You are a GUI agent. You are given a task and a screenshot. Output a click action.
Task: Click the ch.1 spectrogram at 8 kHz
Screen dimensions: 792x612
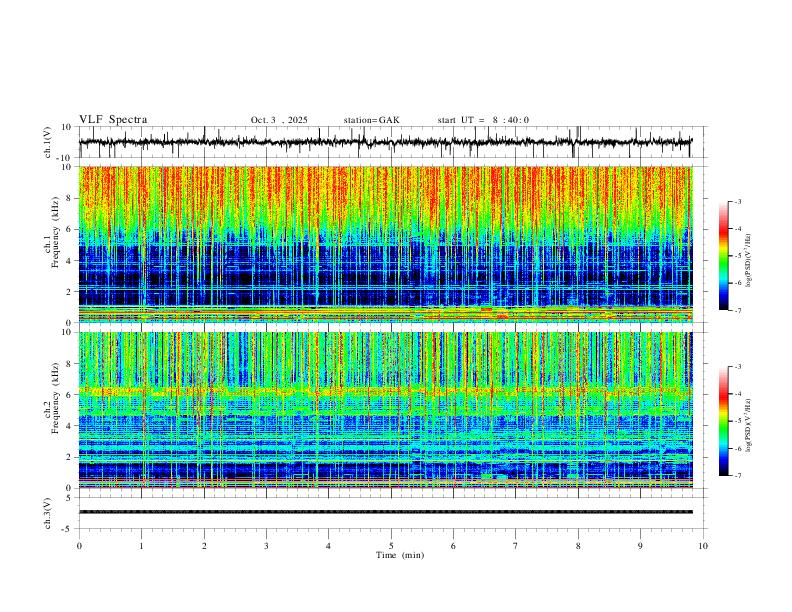[x=385, y=198]
